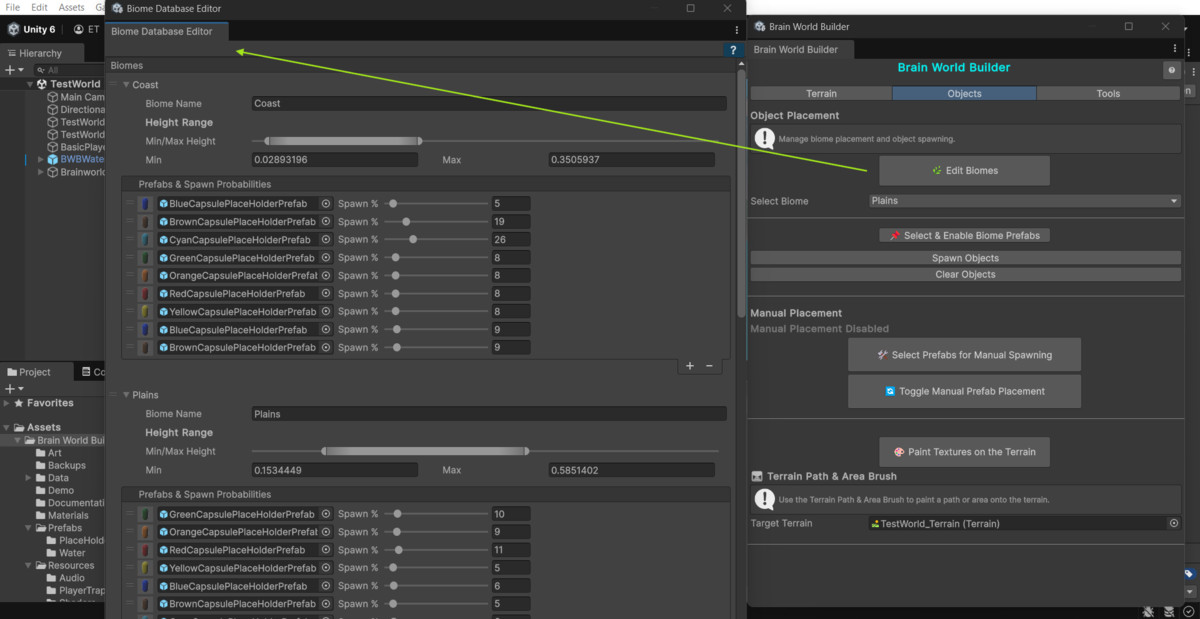This screenshot has width=1200, height=619.
Task: Click Brain World Builder window title icon
Action: (x=760, y=27)
